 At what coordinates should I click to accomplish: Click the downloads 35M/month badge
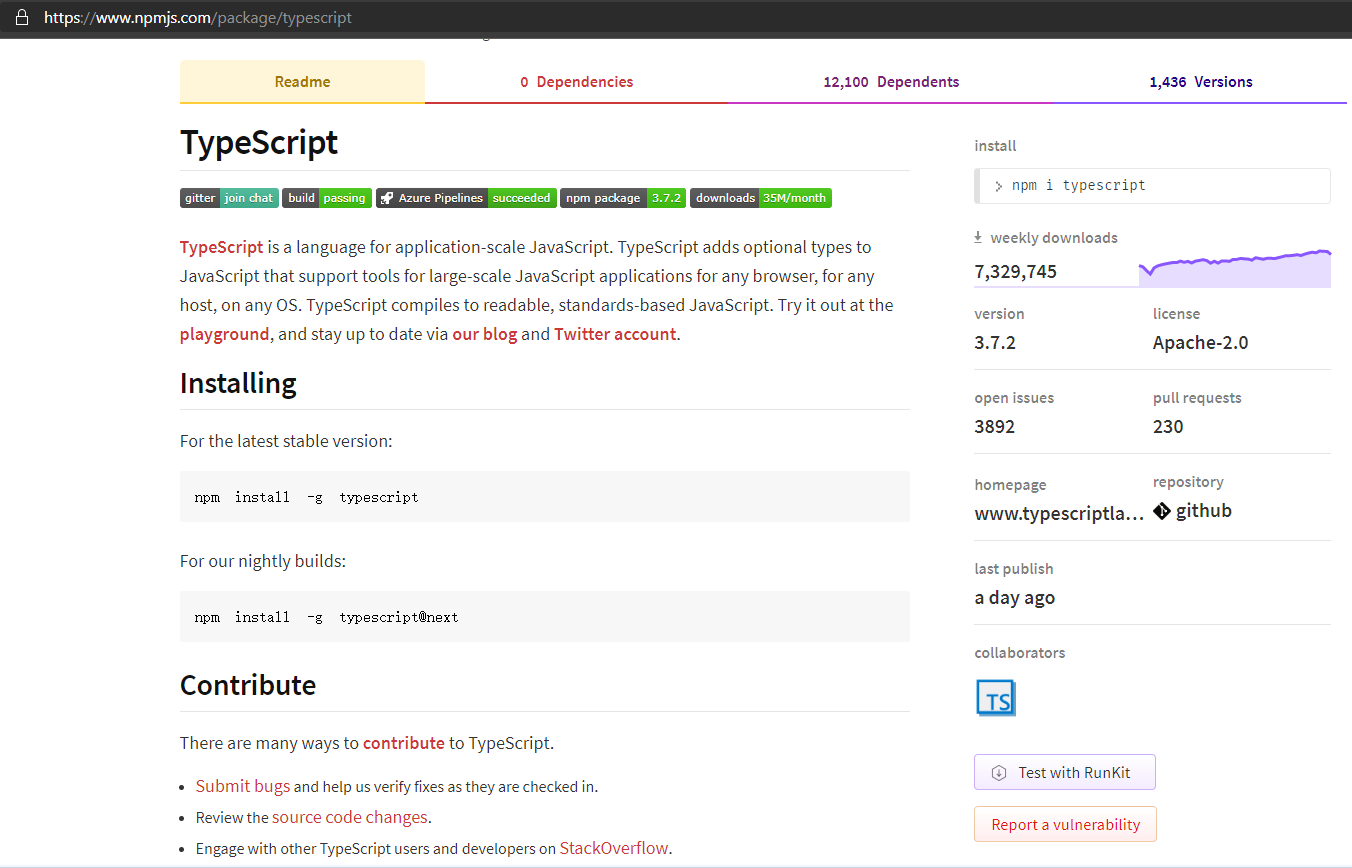tap(760, 198)
